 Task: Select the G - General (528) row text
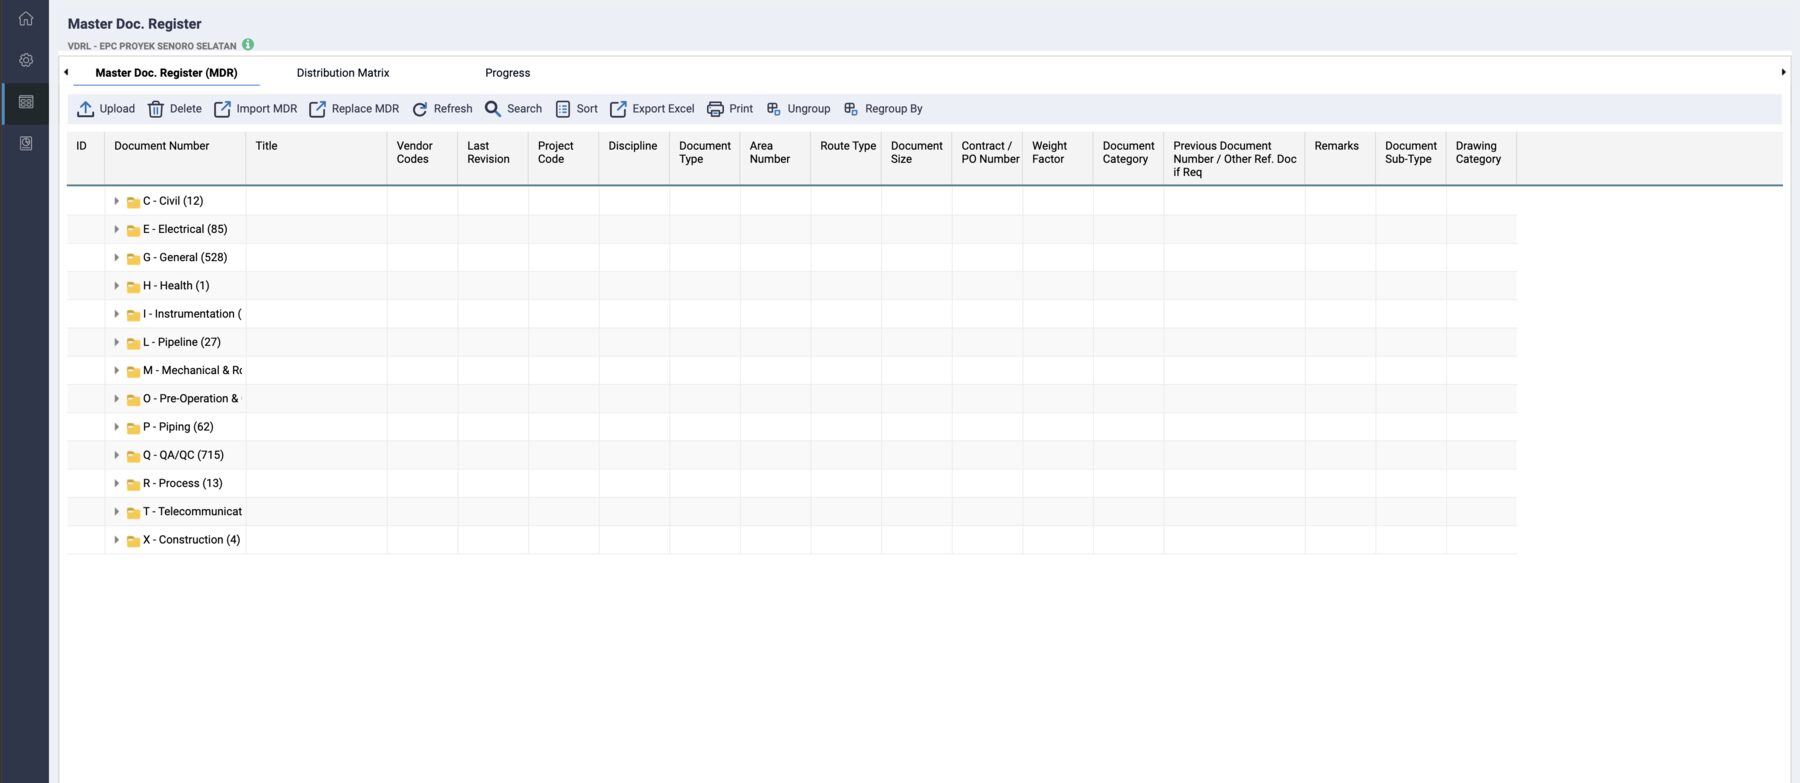click(185, 258)
